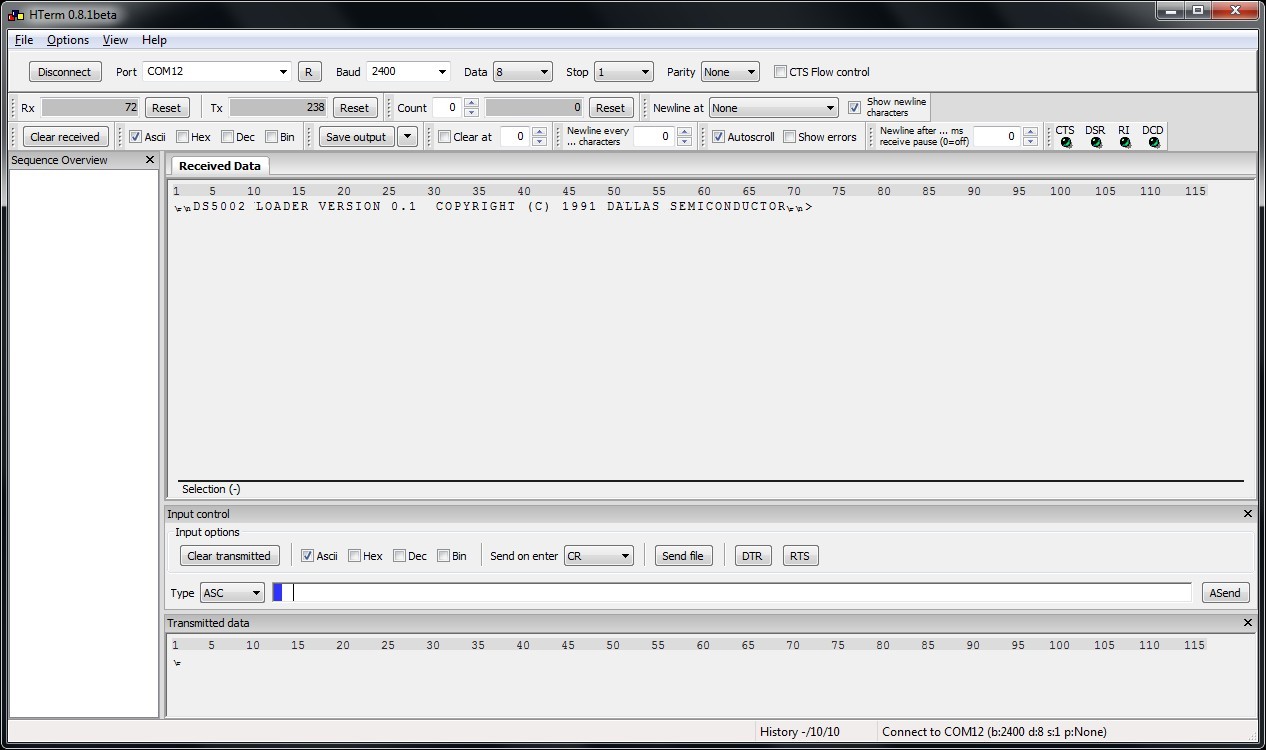This screenshot has width=1266, height=750.
Task: Enable Hex display for received data
Action: pyautogui.click(x=183, y=137)
